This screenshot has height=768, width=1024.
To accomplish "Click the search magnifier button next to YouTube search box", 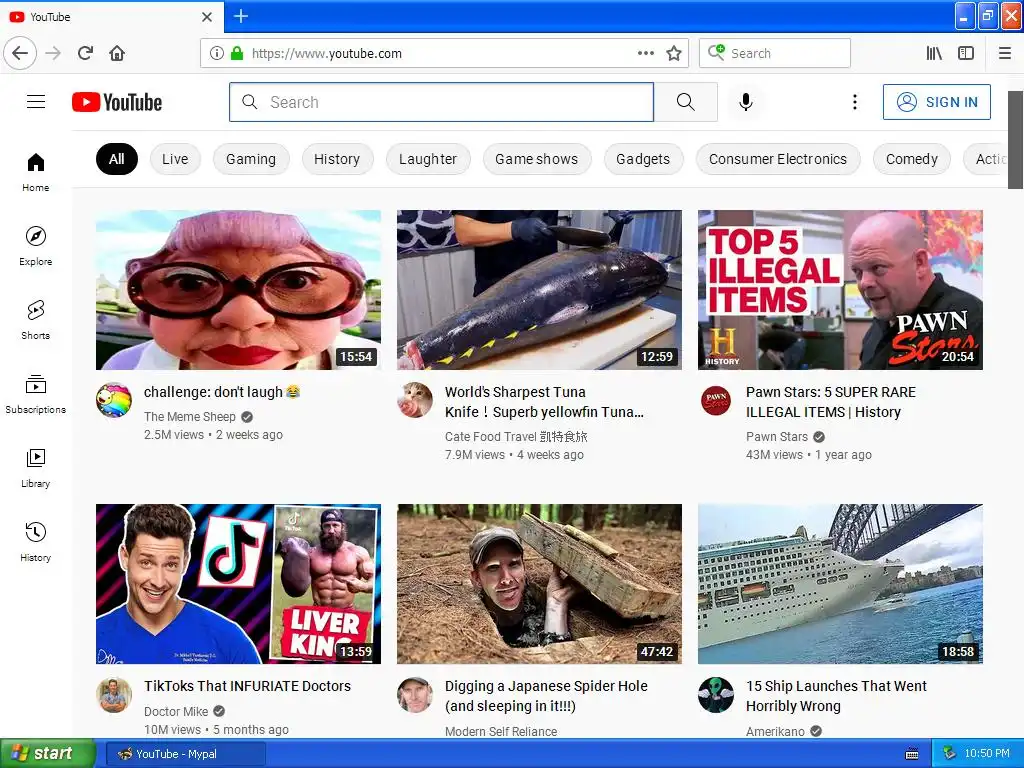I will point(685,102).
